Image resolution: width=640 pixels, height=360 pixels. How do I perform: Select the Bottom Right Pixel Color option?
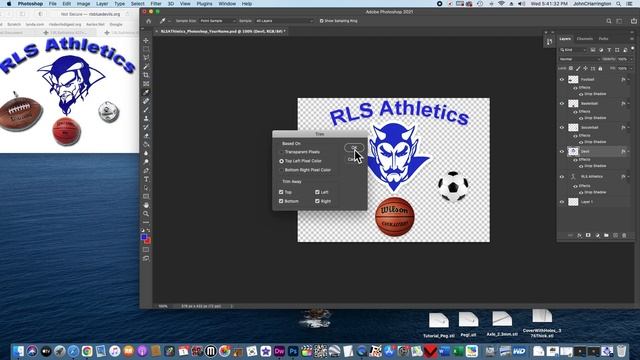[x=281, y=170]
